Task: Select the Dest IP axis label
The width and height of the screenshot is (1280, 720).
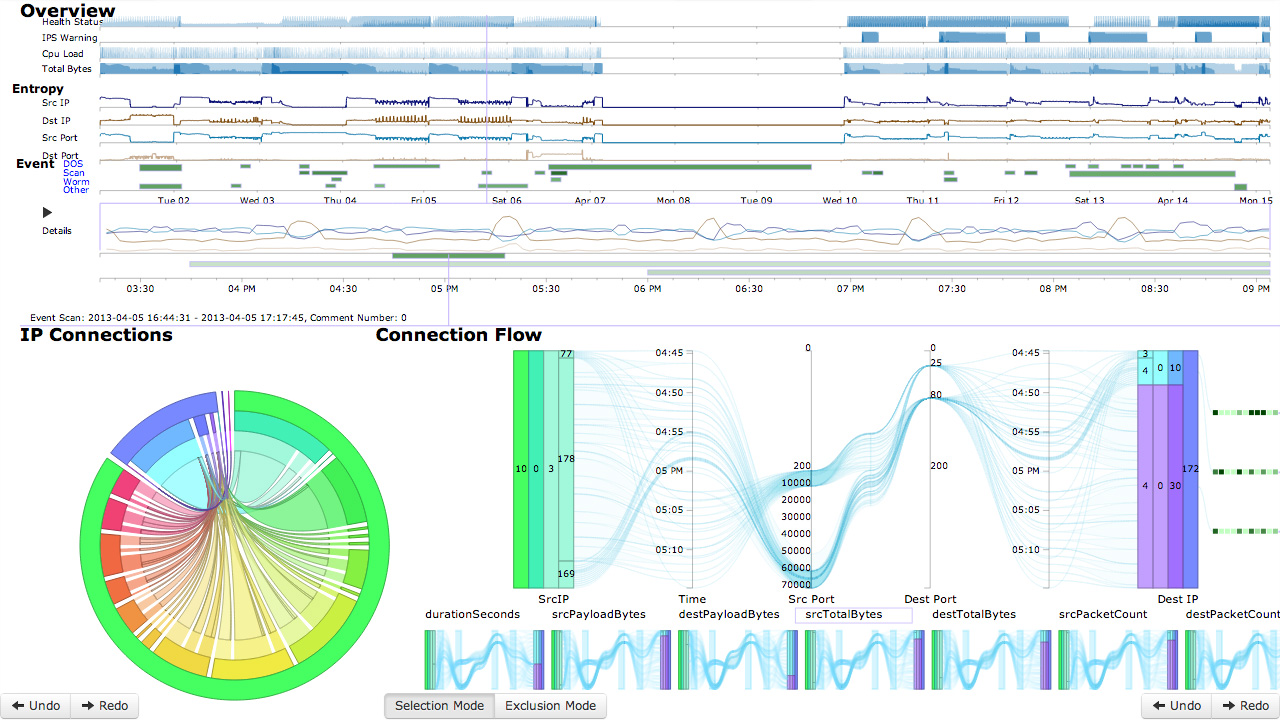Action: (1177, 599)
